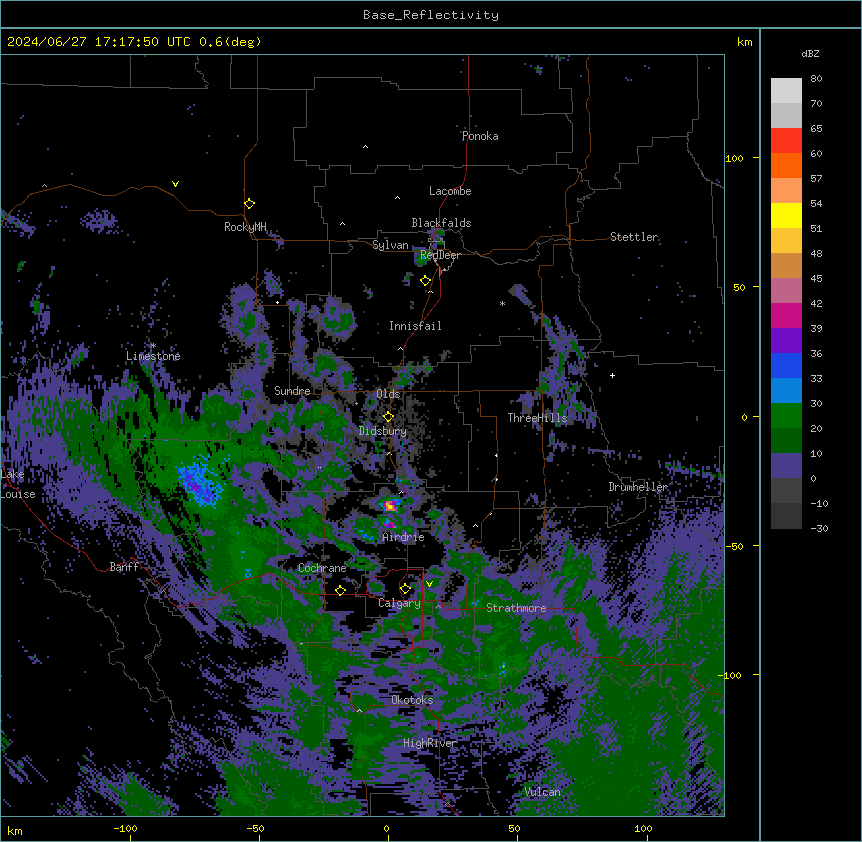Click the Lacombe city label

(450, 191)
